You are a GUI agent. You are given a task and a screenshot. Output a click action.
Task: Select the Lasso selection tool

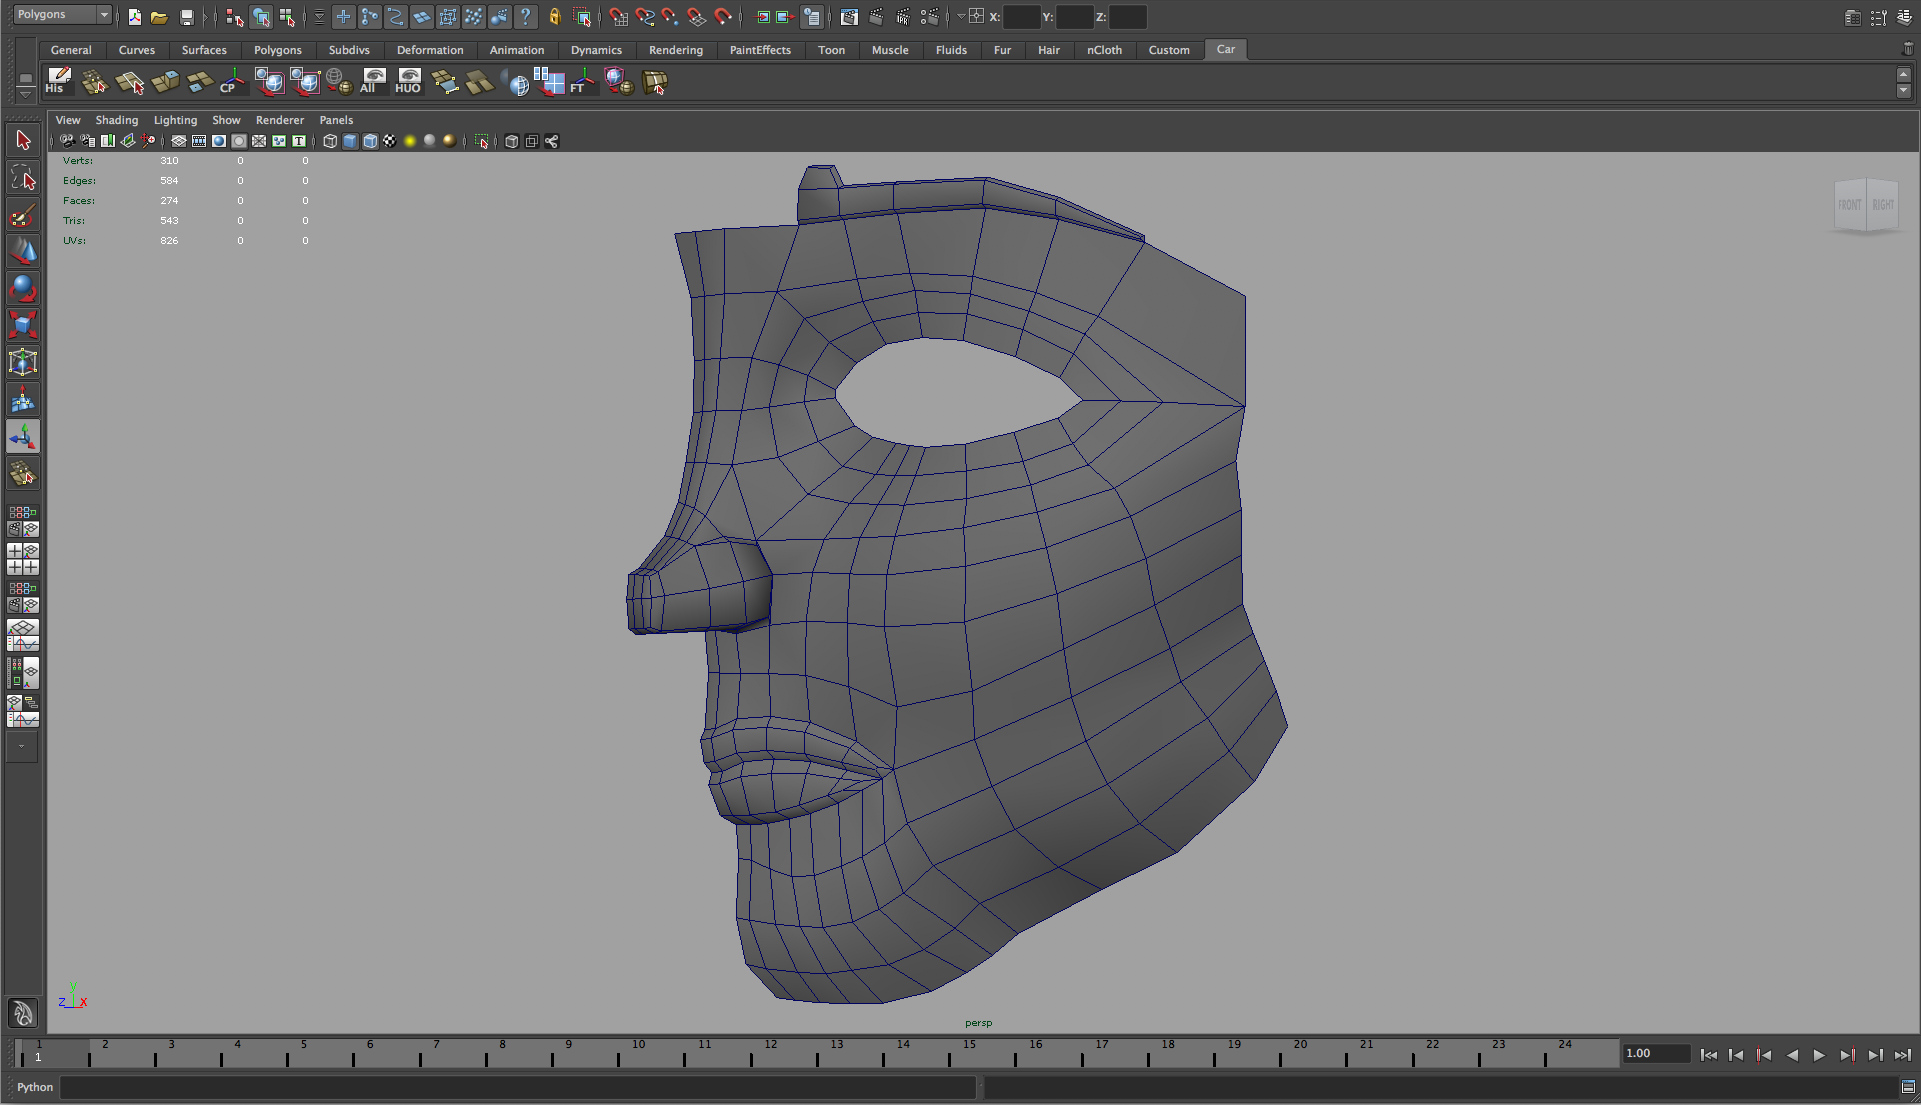pos(23,179)
